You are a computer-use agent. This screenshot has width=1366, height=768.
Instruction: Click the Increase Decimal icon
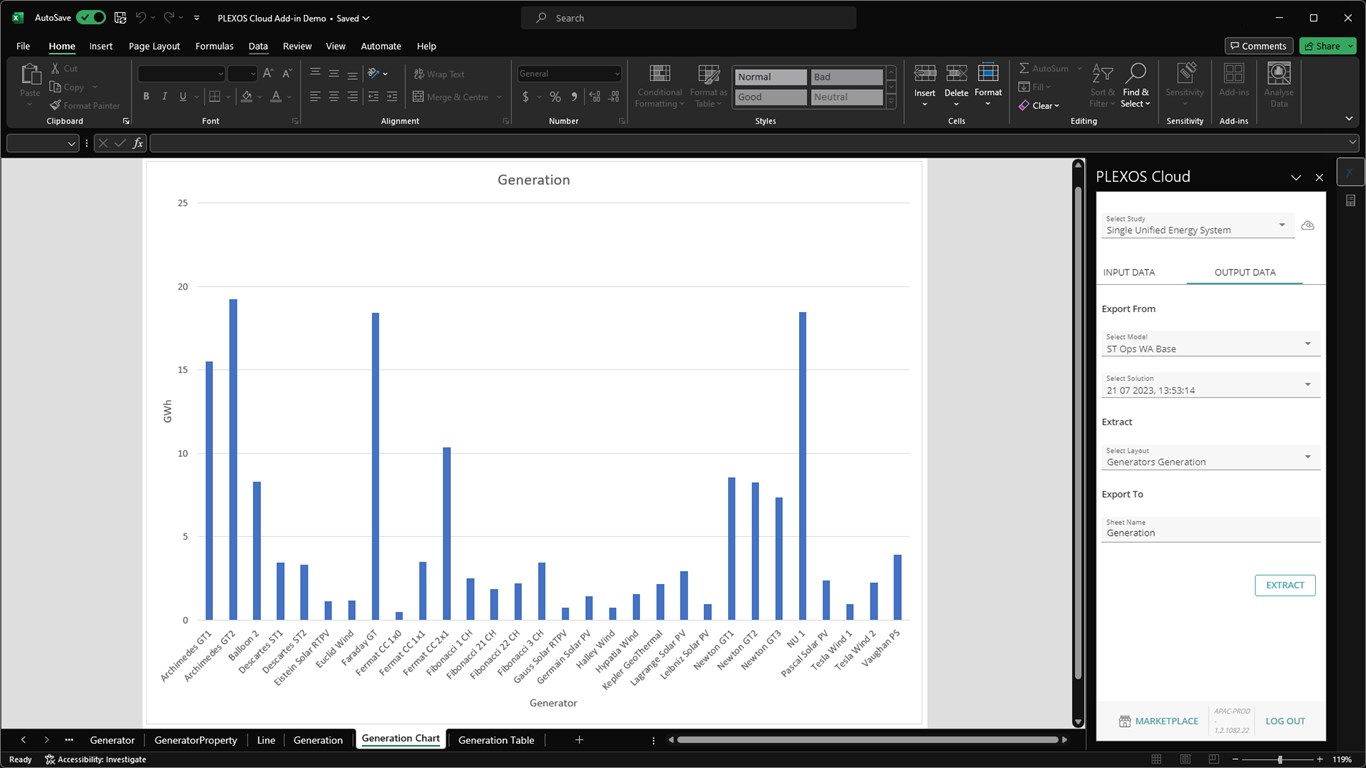tap(595, 97)
